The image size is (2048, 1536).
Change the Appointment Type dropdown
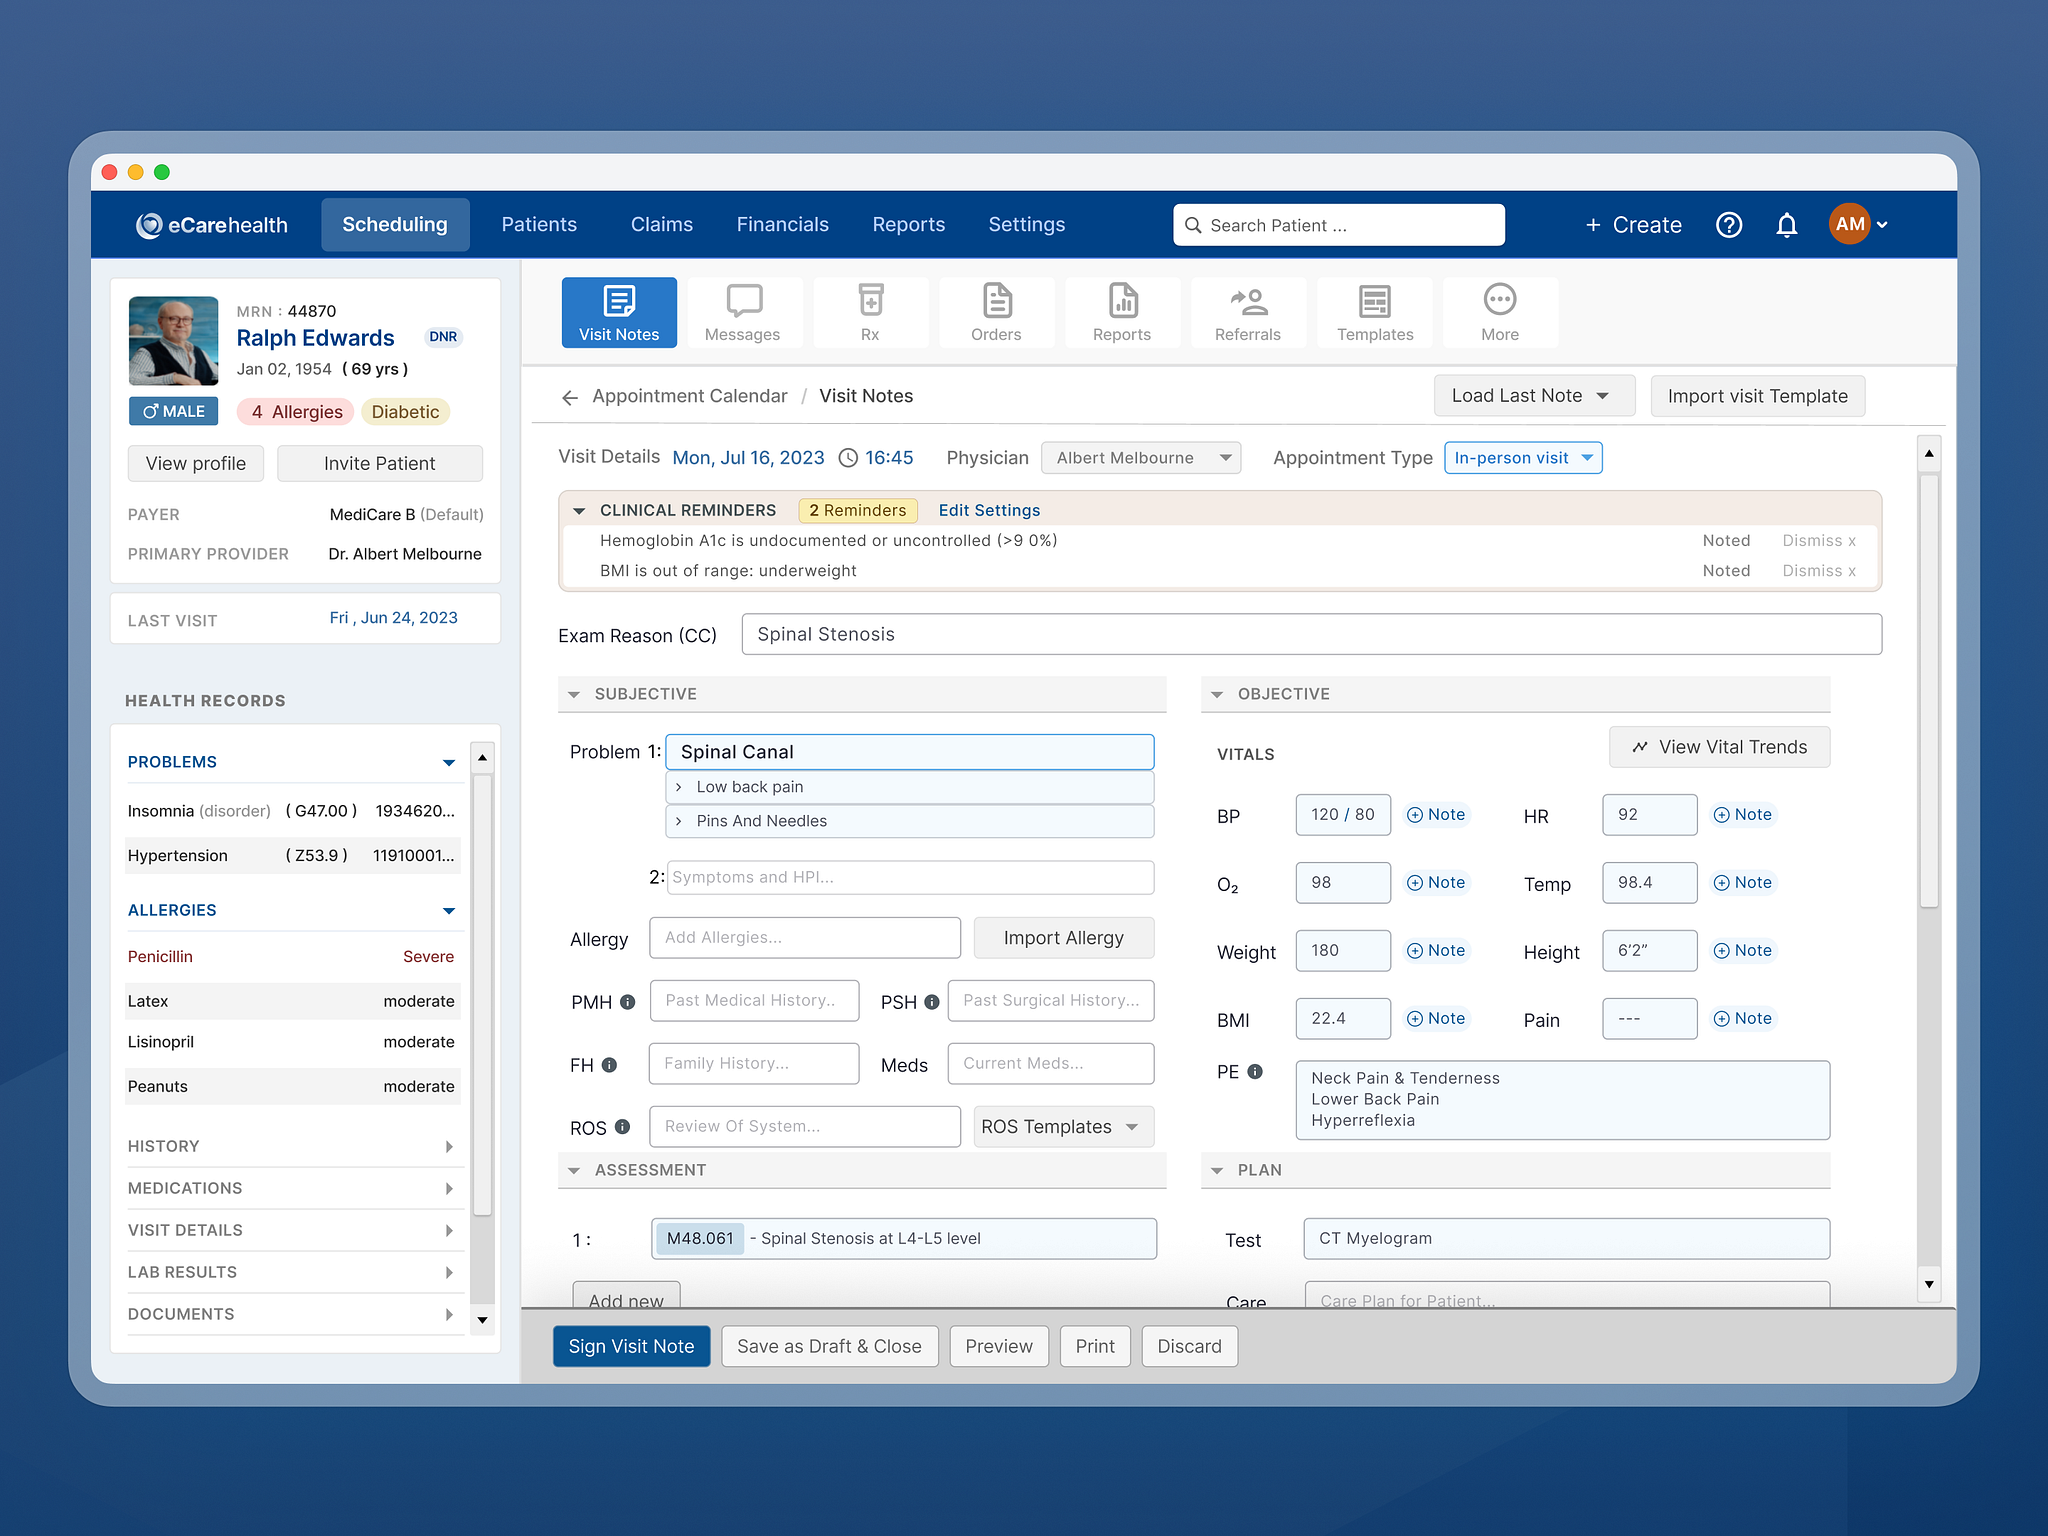1522,457
